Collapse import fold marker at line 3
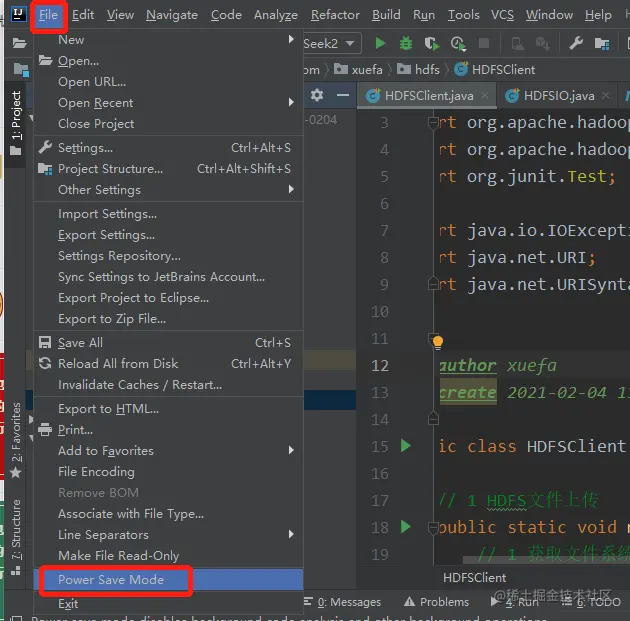The image size is (630, 621). tap(433, 123)
